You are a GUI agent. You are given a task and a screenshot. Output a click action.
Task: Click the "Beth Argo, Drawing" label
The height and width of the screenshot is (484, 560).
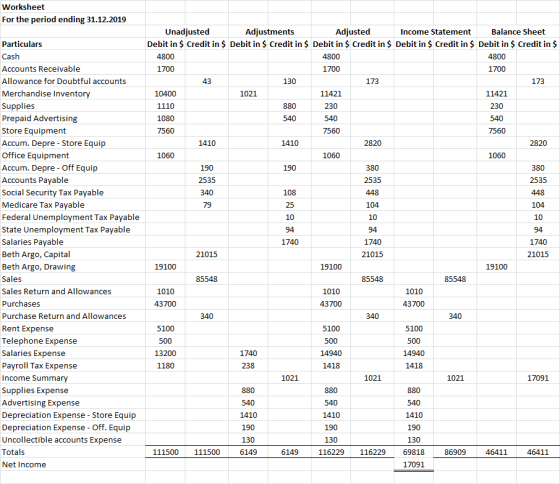pos(39,267)
